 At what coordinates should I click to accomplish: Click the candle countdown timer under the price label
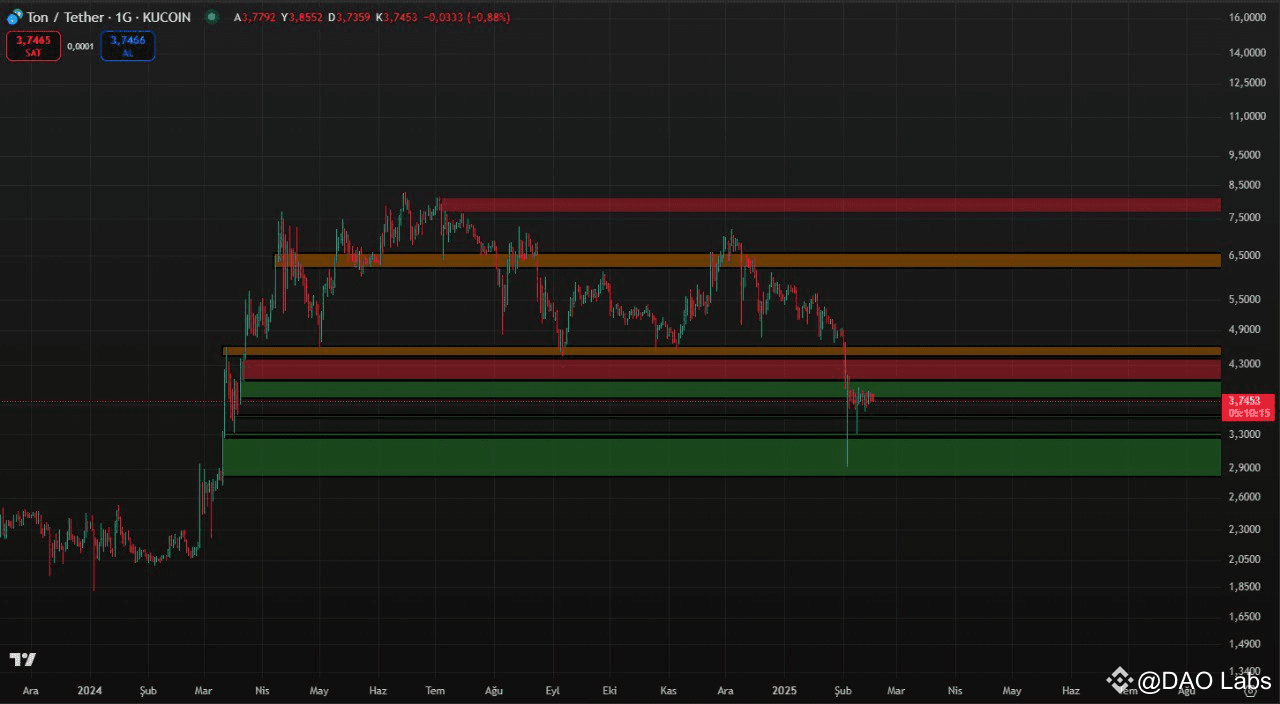1250,413
